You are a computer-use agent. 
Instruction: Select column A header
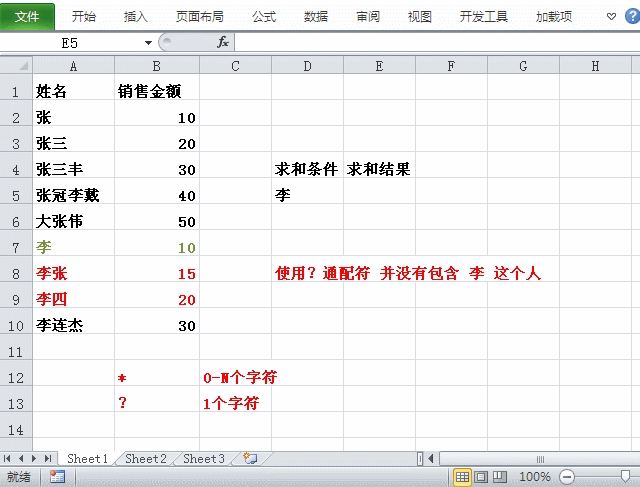(x=73, y=66)
